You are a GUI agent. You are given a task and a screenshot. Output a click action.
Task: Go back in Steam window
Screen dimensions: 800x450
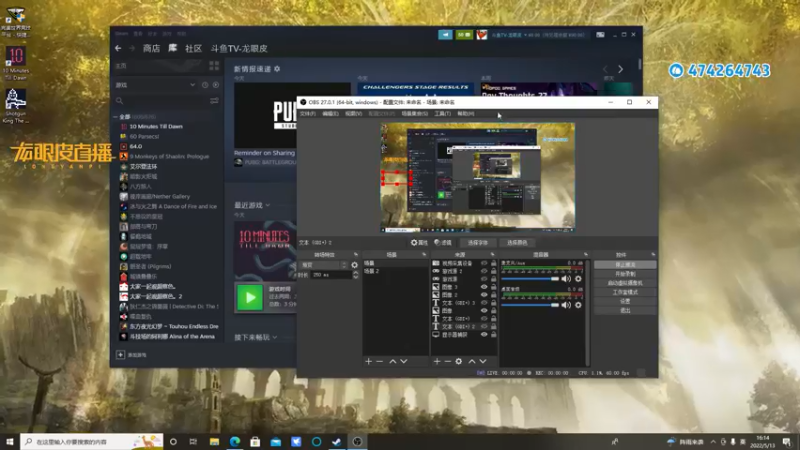click(x=118, y=48)
